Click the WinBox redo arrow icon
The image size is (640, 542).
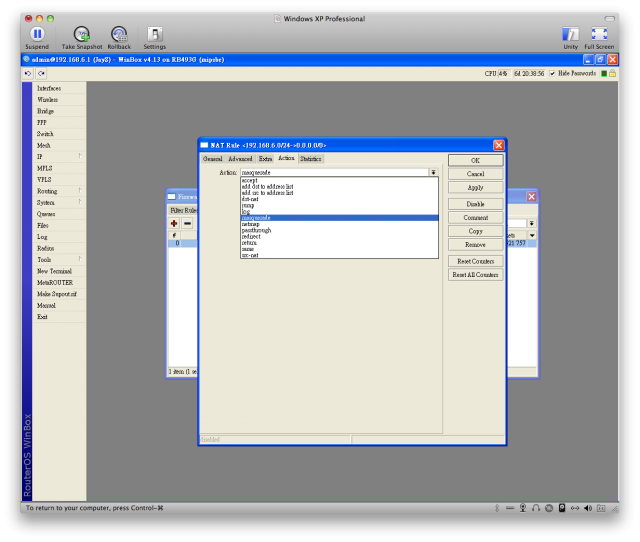(41, 73)
